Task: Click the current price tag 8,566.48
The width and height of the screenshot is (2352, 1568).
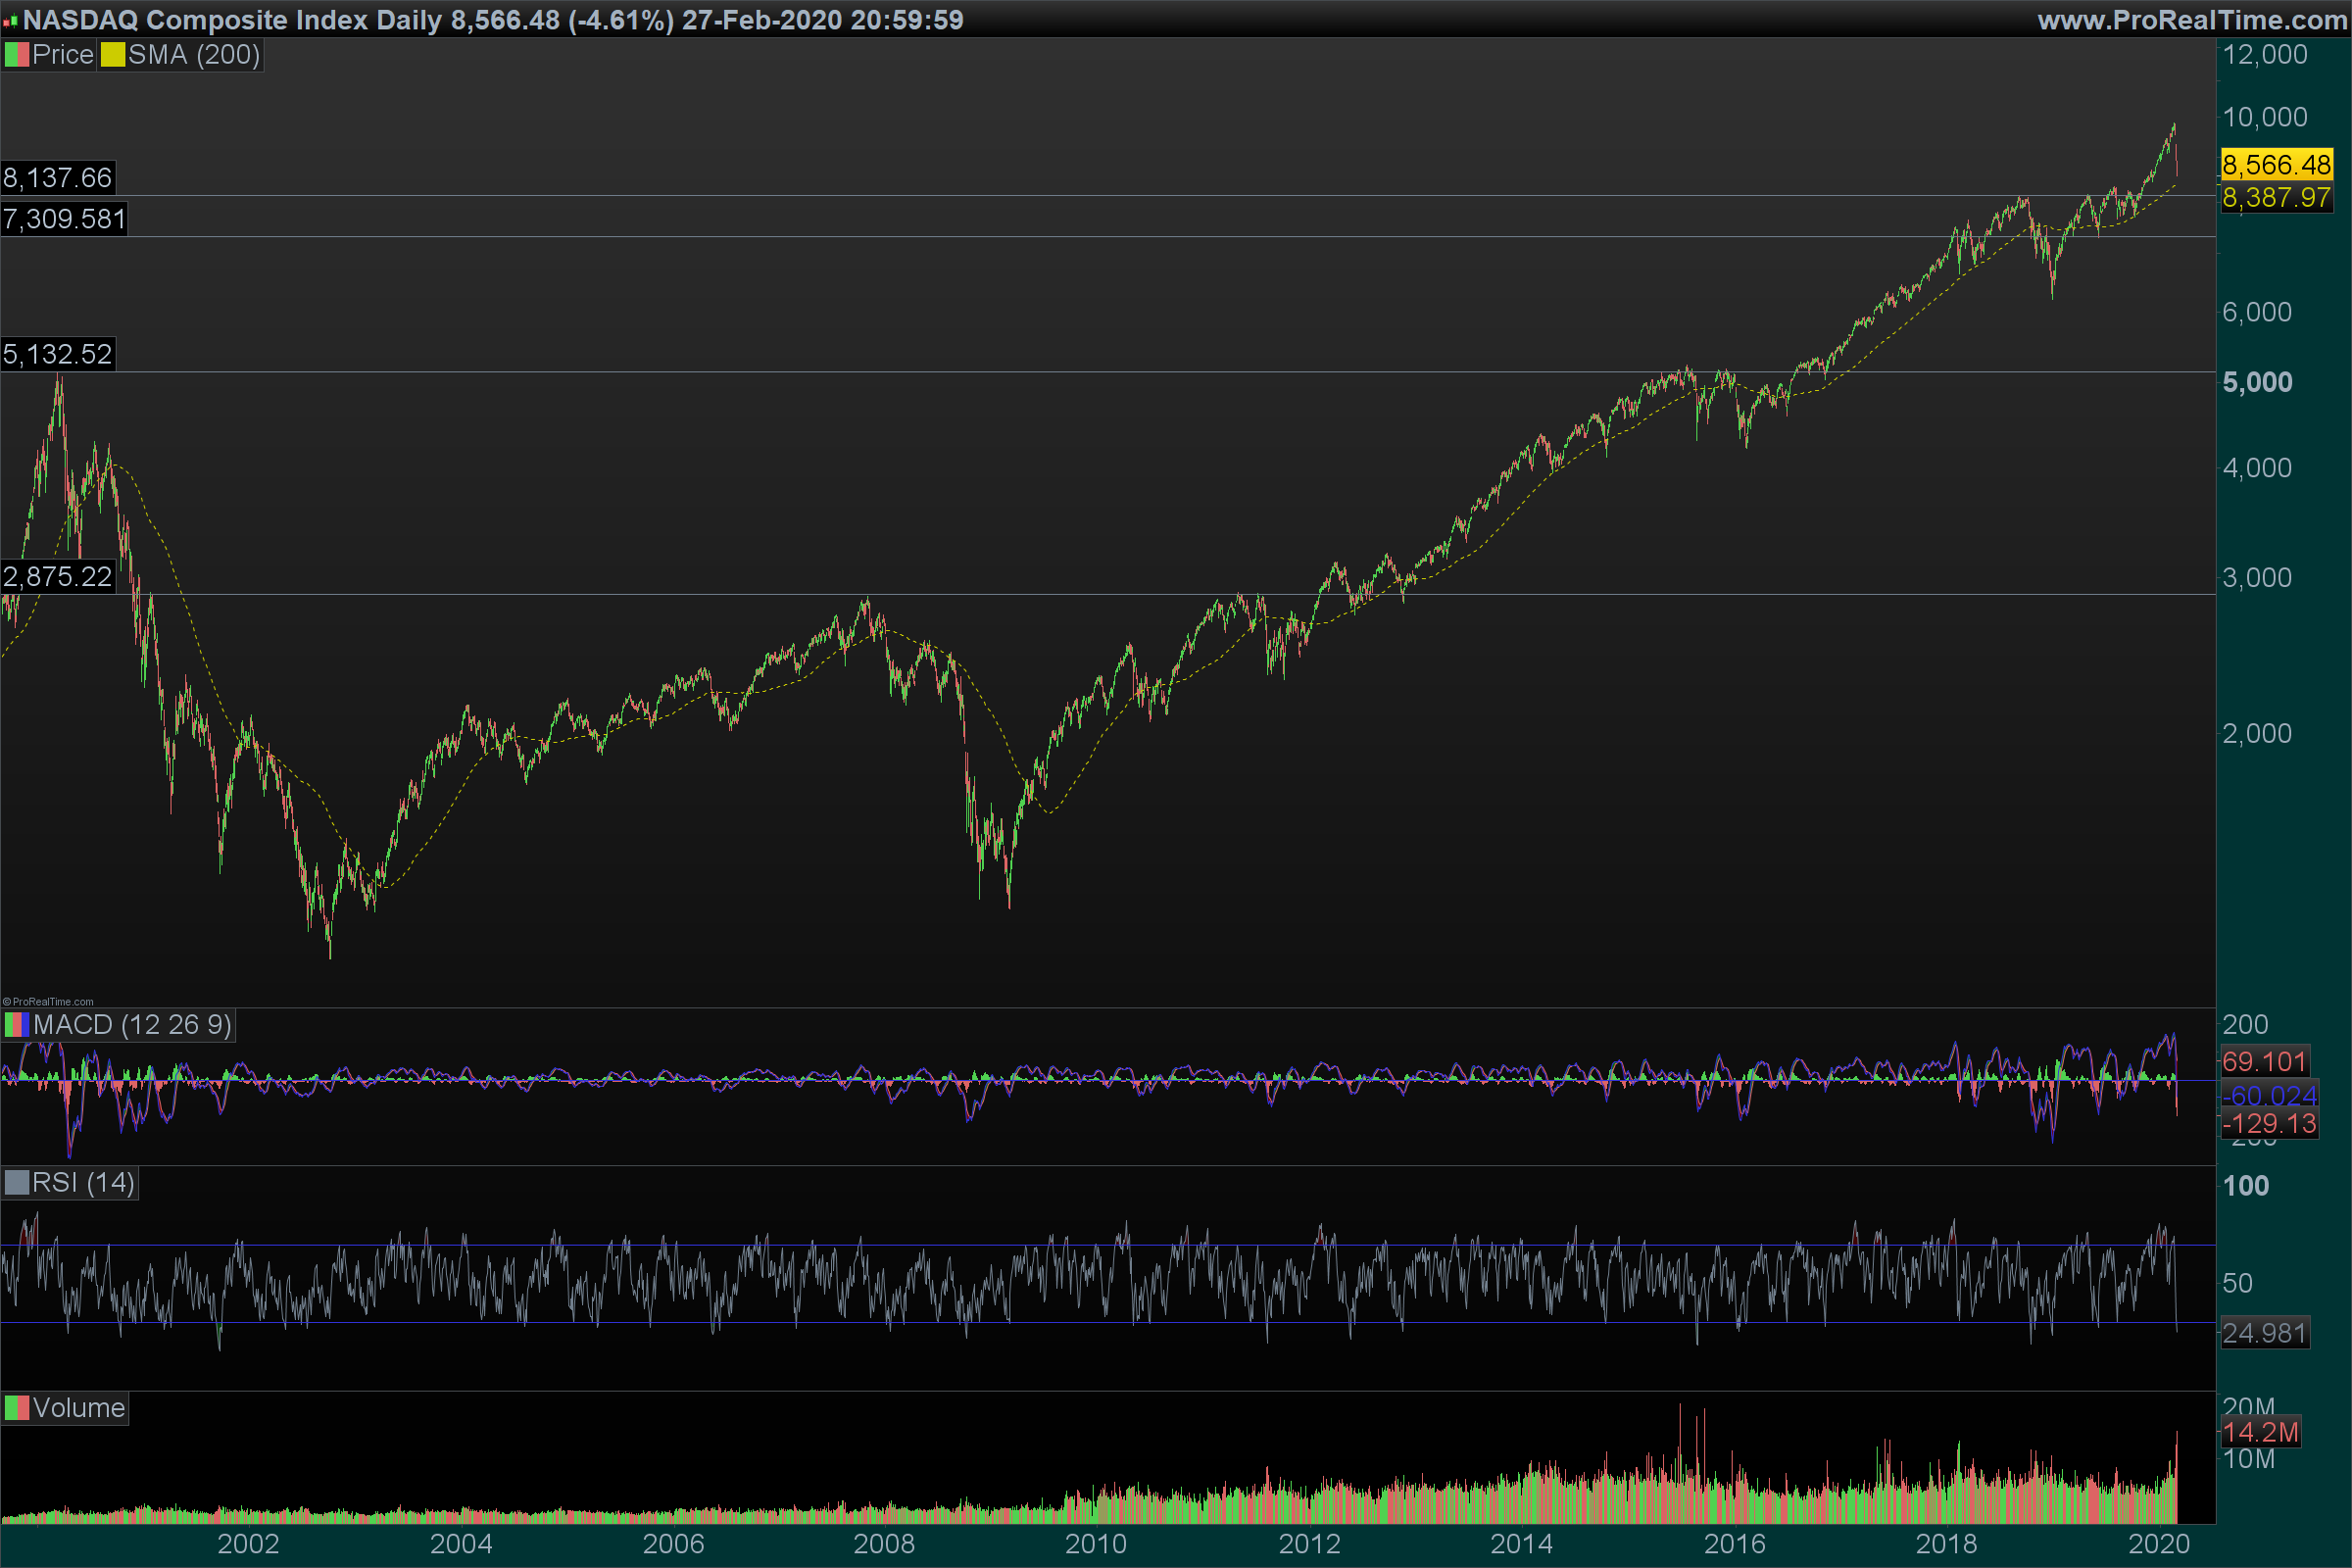Action: [x=2276, y=165]
